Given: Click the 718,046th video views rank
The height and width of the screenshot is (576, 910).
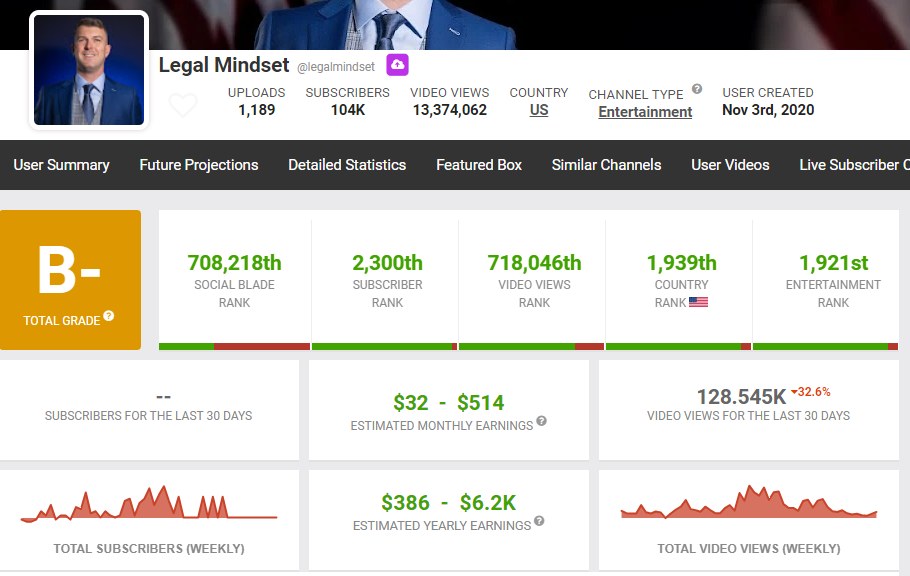Looking at the screenshot, I should pos(534,263).
